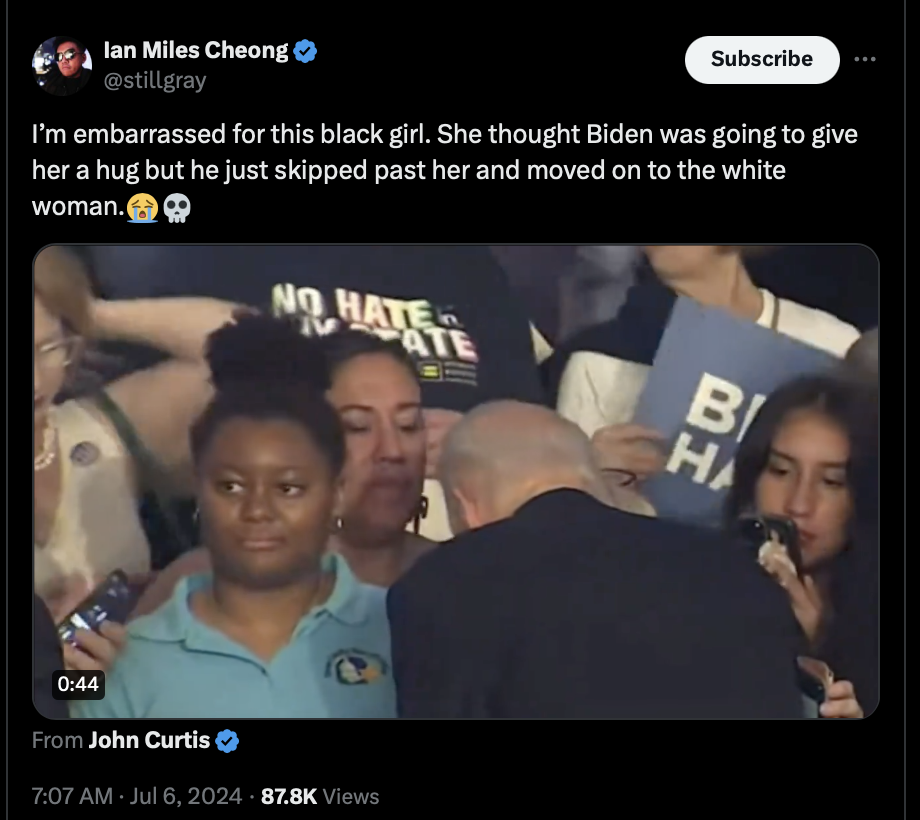This screenshot has height=820, width=920.
Task: Click the "From" label under the video
Action: tap(58, 740)
